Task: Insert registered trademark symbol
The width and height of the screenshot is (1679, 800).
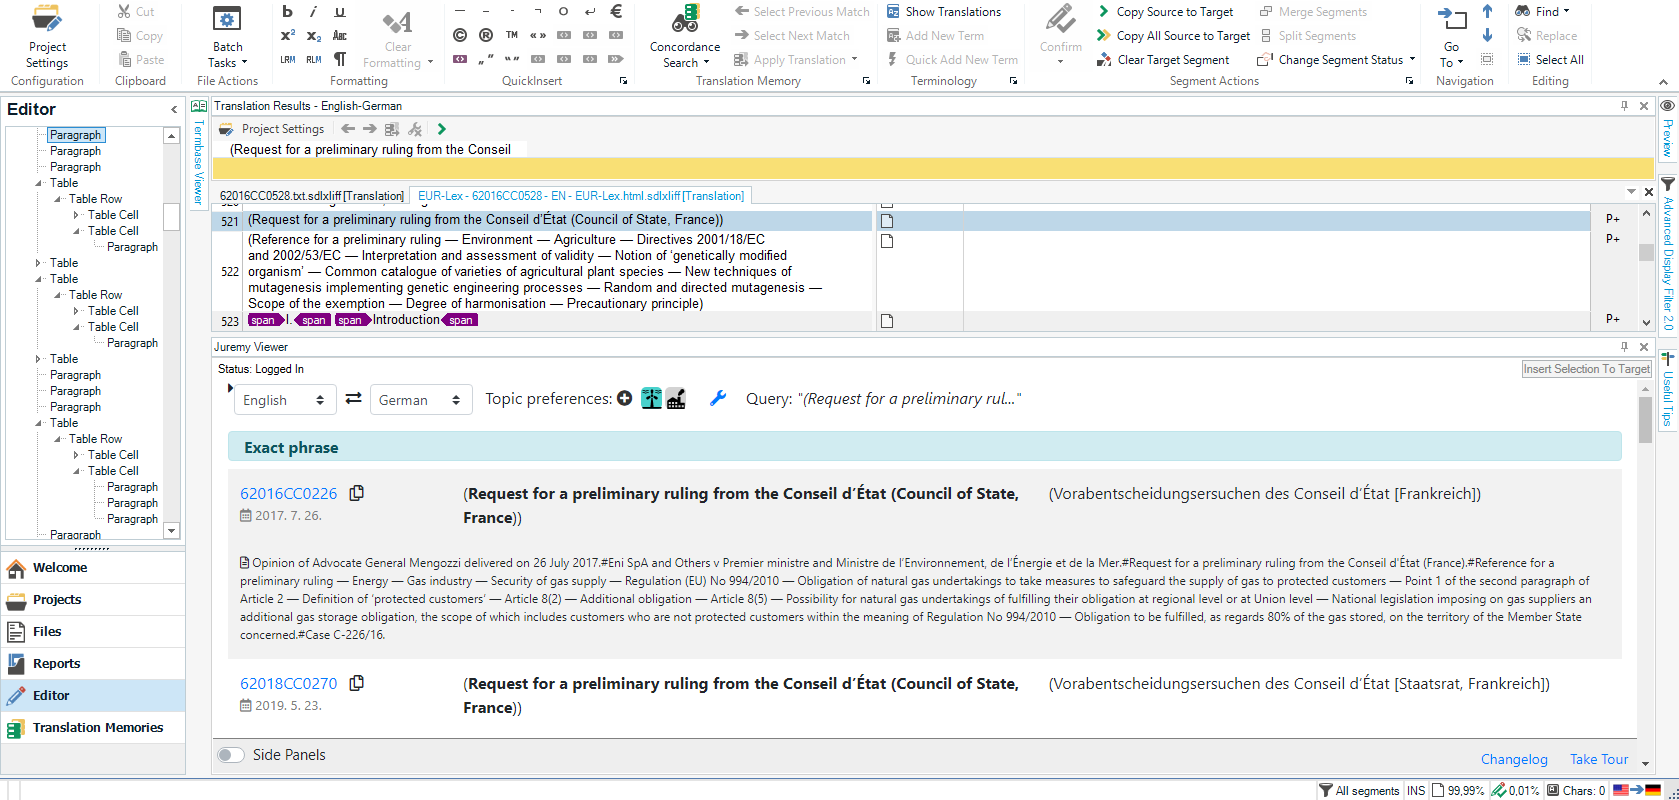Action: [486, 35]
